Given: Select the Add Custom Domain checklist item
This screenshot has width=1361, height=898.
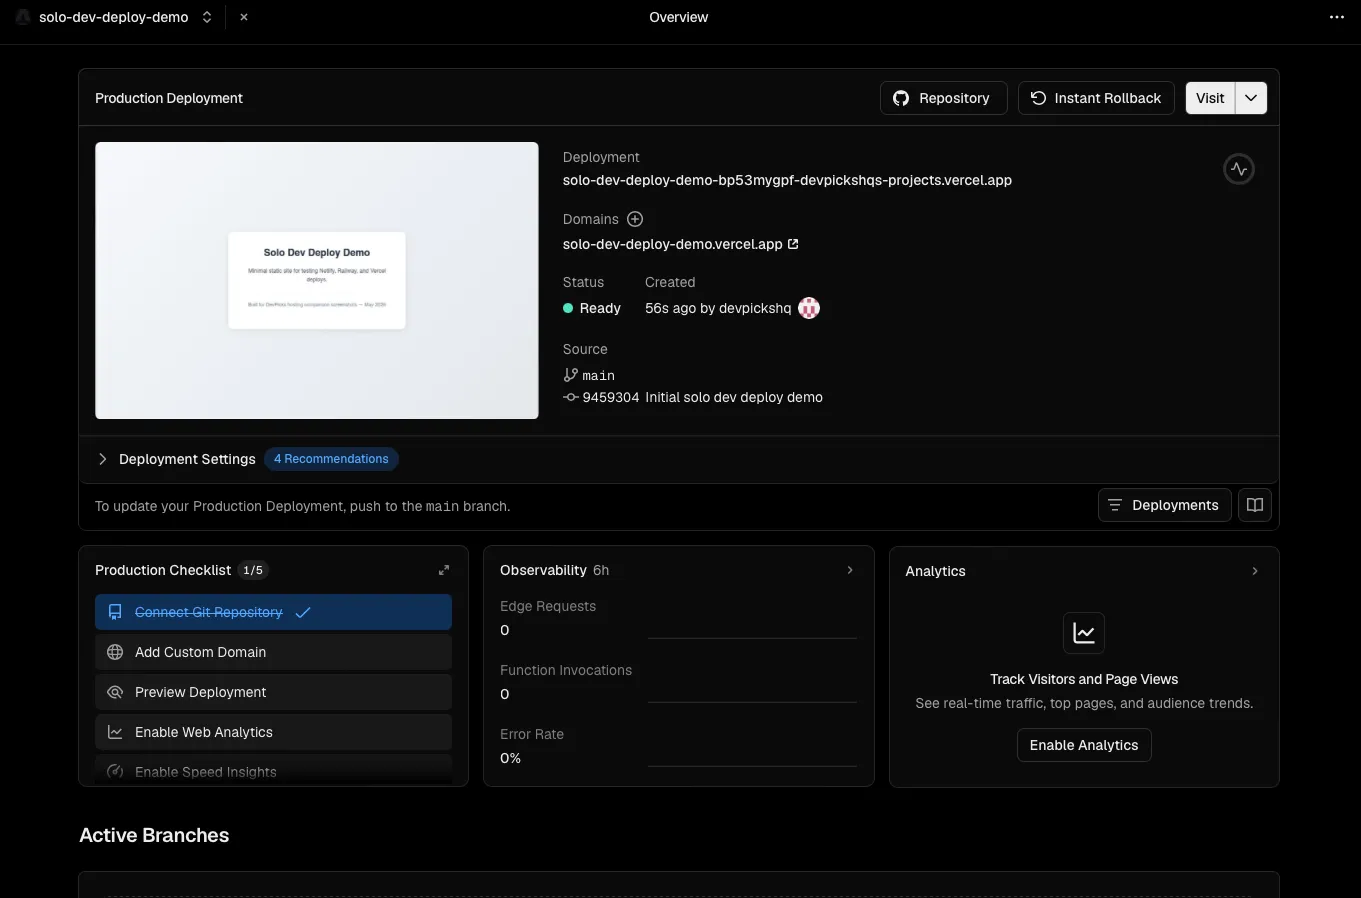Looking at the screenshot, I should point(273,652).
